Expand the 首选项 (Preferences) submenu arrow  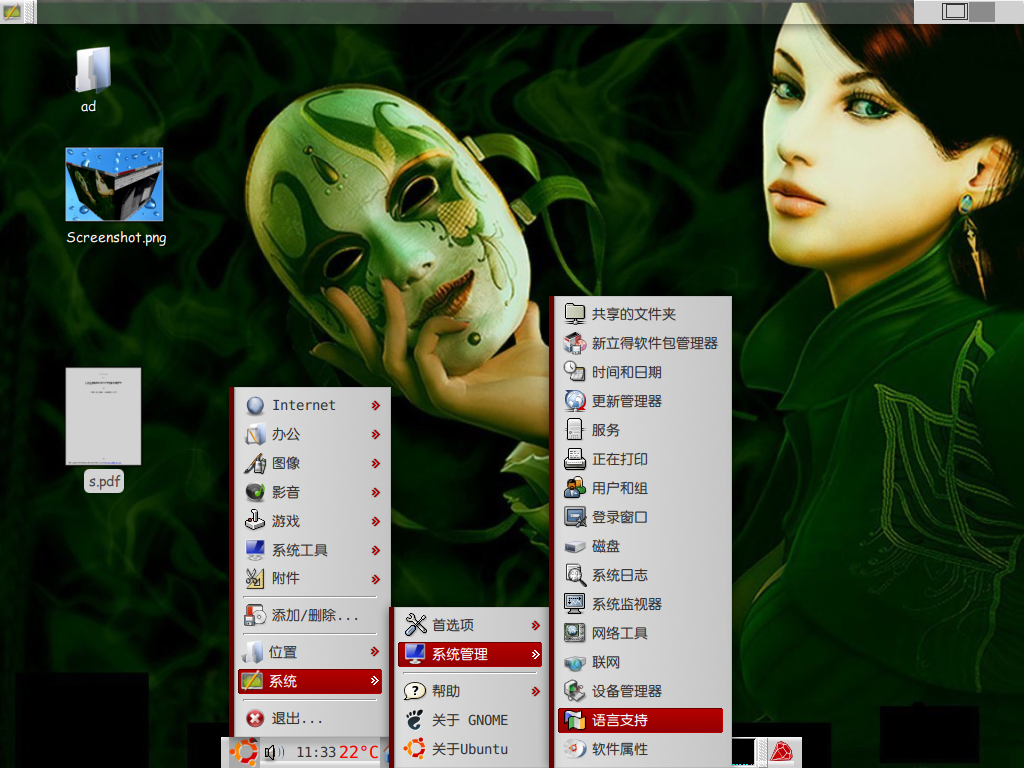tap(536, 625)
